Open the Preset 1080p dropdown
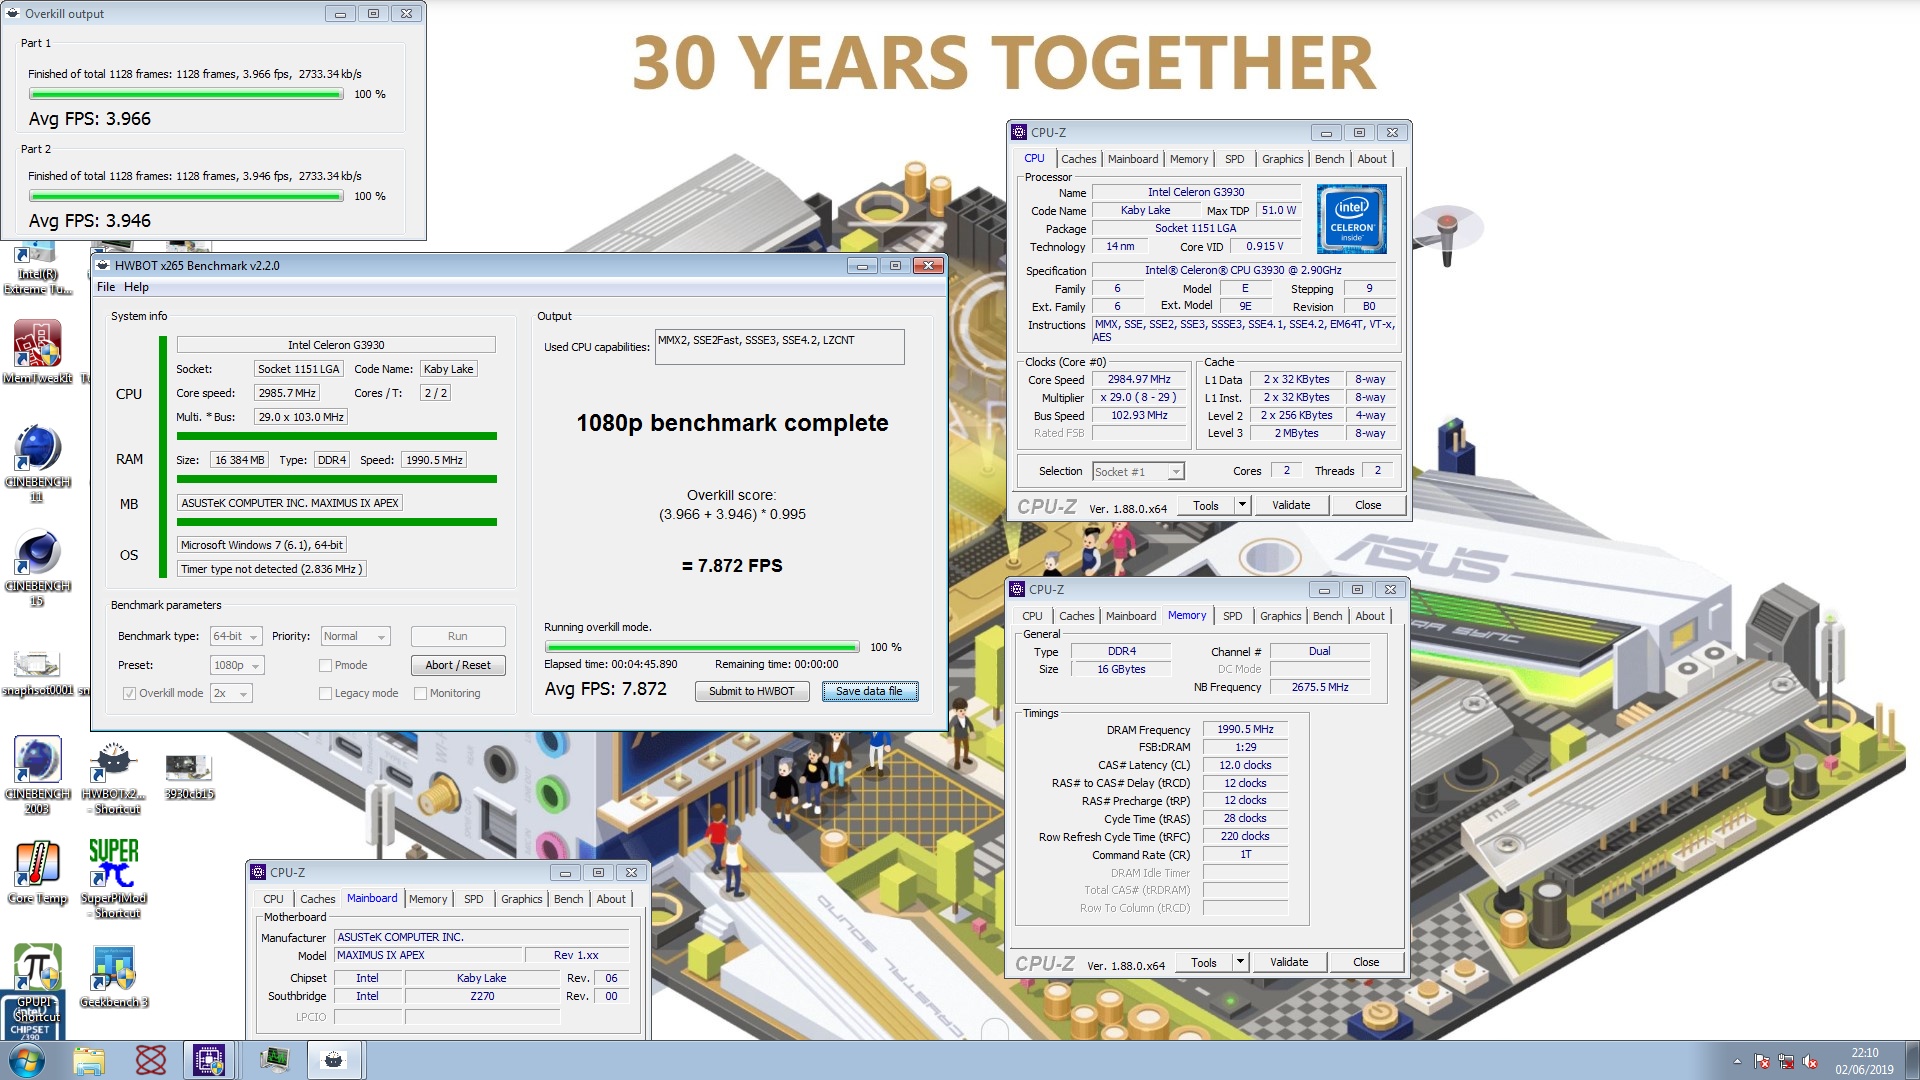 (237, 666)
